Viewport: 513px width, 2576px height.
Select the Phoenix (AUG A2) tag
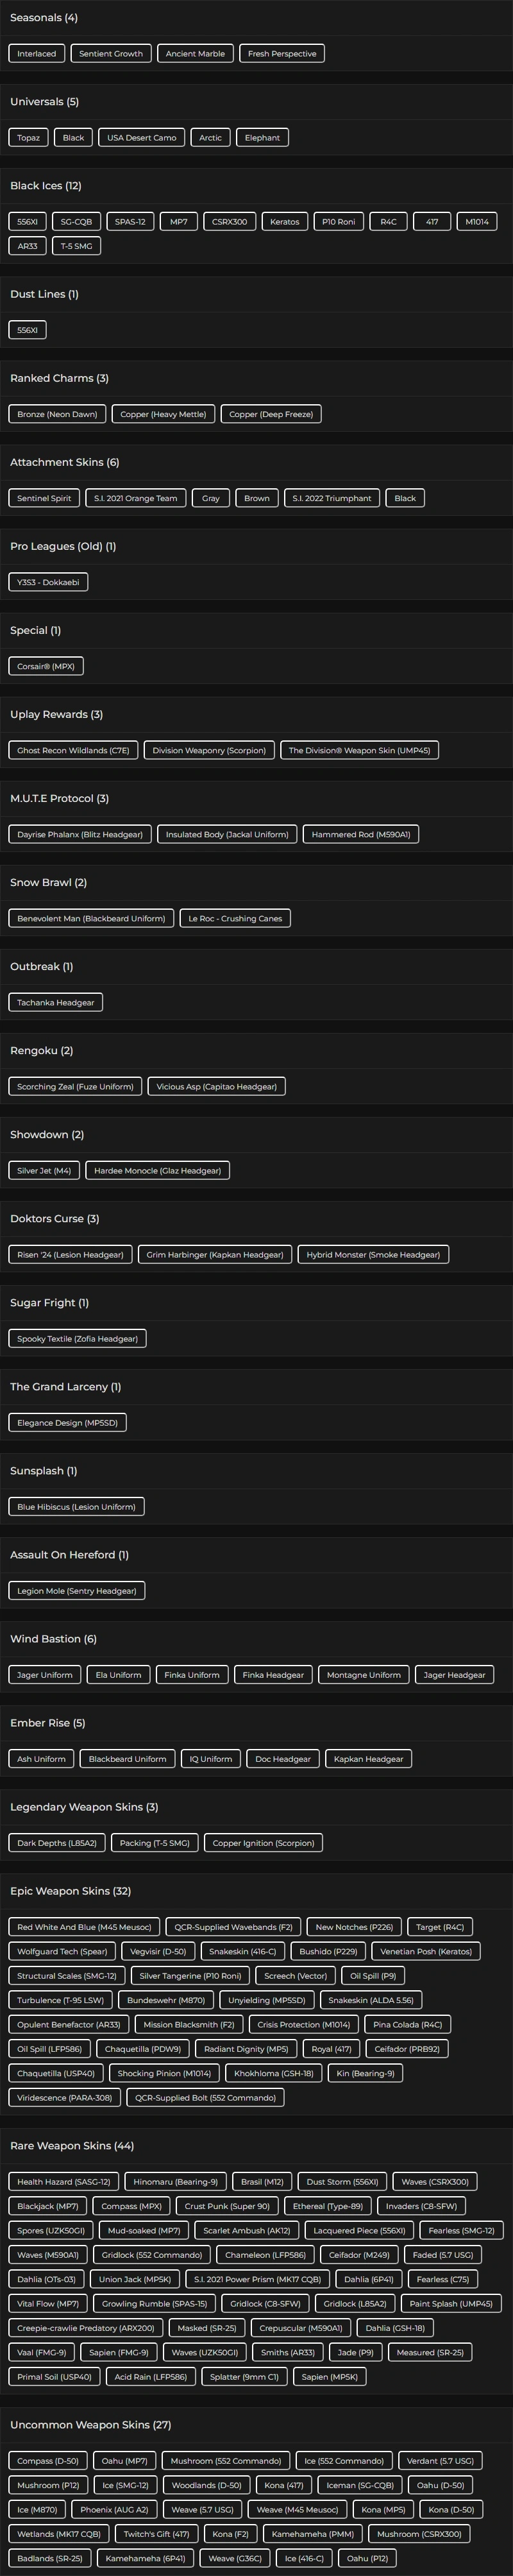coord(114,2509)
